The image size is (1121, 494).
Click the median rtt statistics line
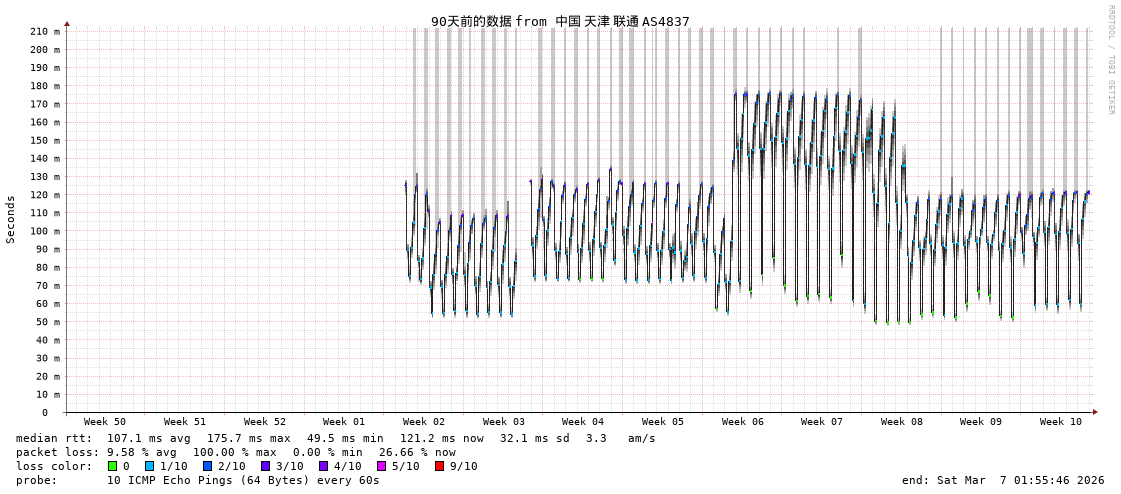[x=335, y=438]
